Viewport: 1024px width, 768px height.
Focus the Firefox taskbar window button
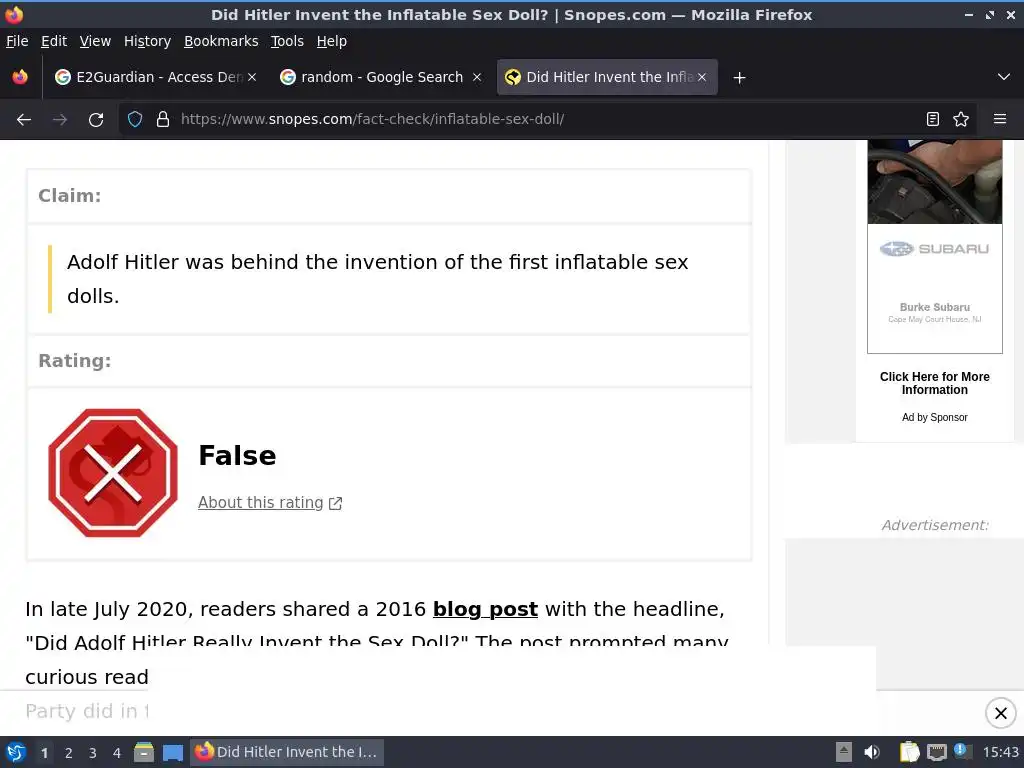pos(287,752)
